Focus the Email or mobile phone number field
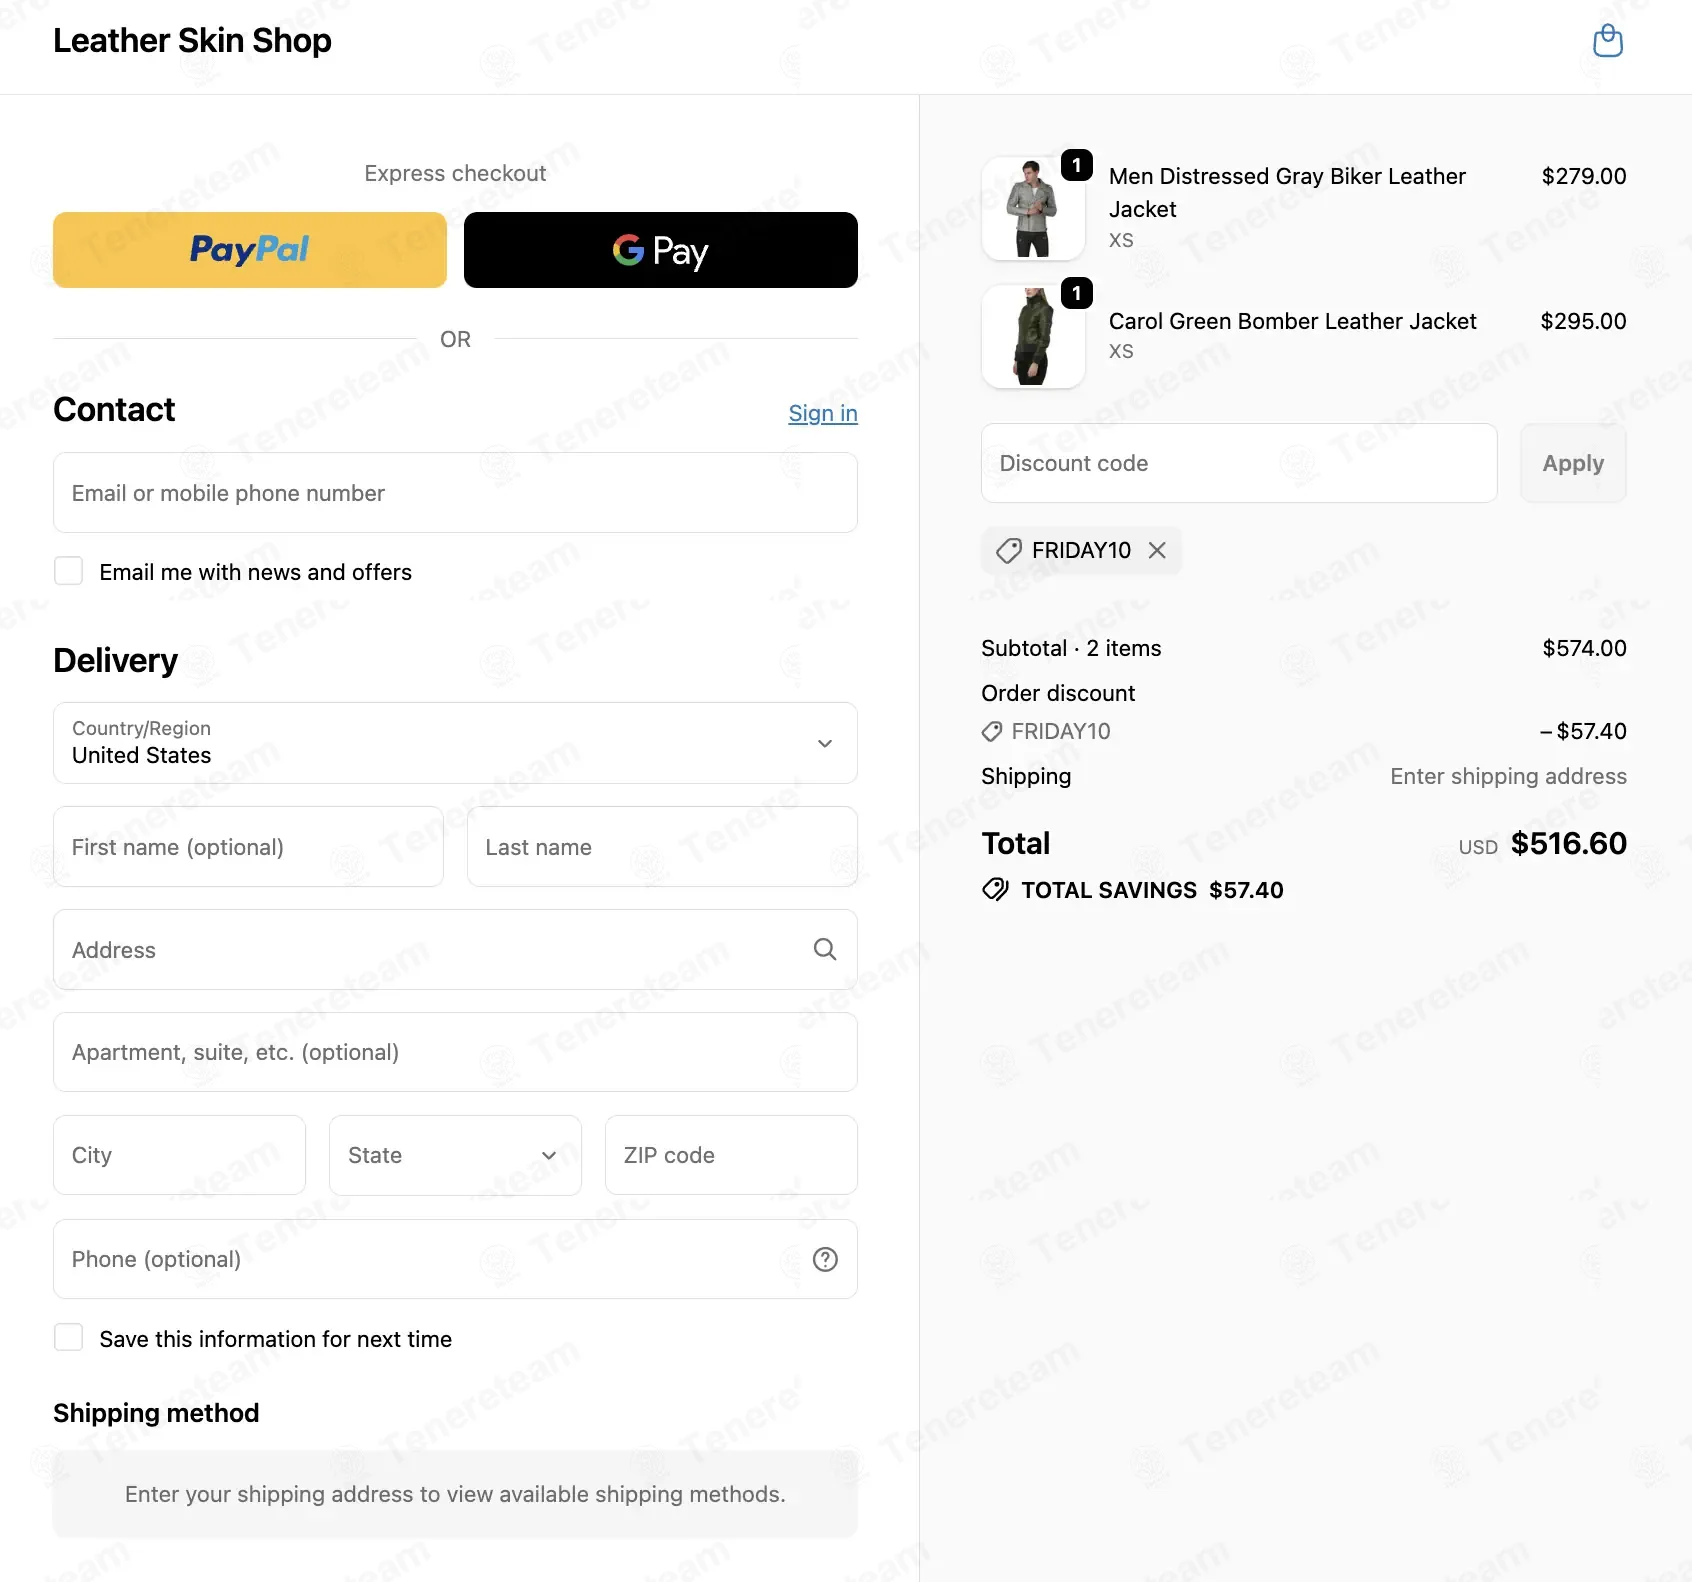 455,492
